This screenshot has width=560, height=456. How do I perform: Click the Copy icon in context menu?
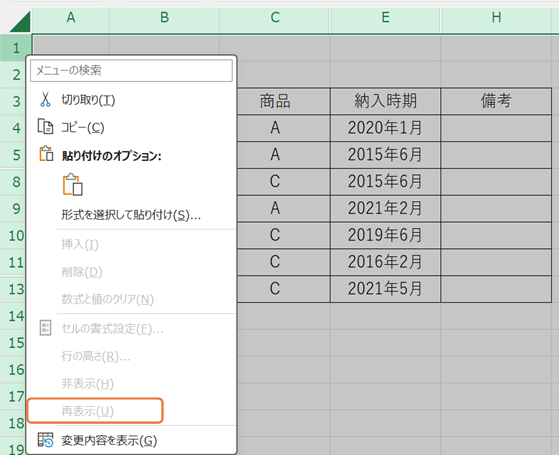pos(45,127)
